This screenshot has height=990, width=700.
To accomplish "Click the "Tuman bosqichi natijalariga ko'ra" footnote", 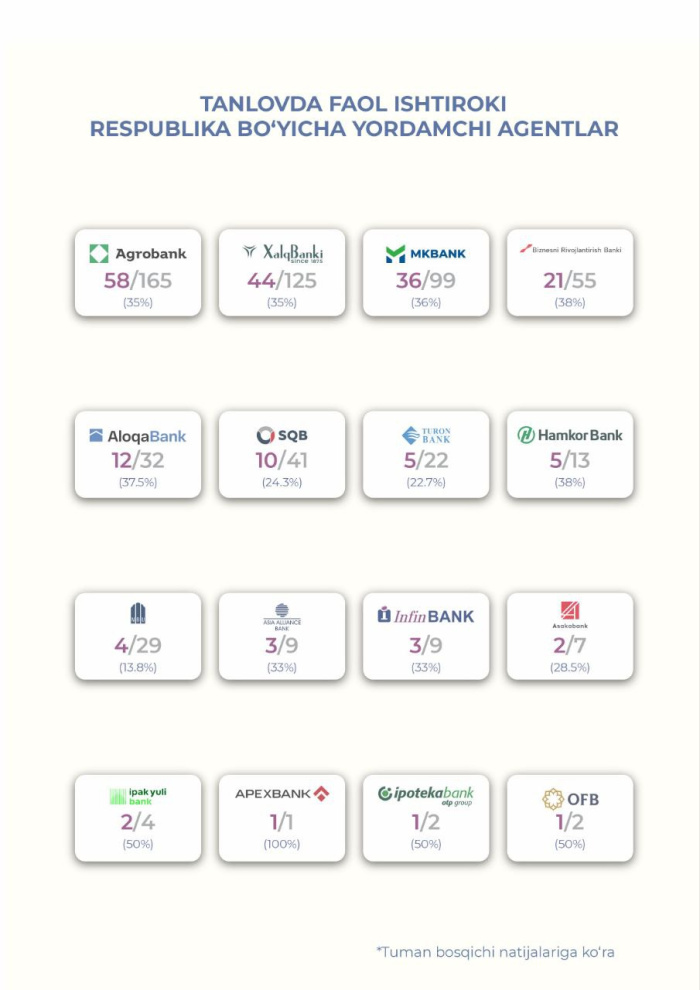I will 495,951.
